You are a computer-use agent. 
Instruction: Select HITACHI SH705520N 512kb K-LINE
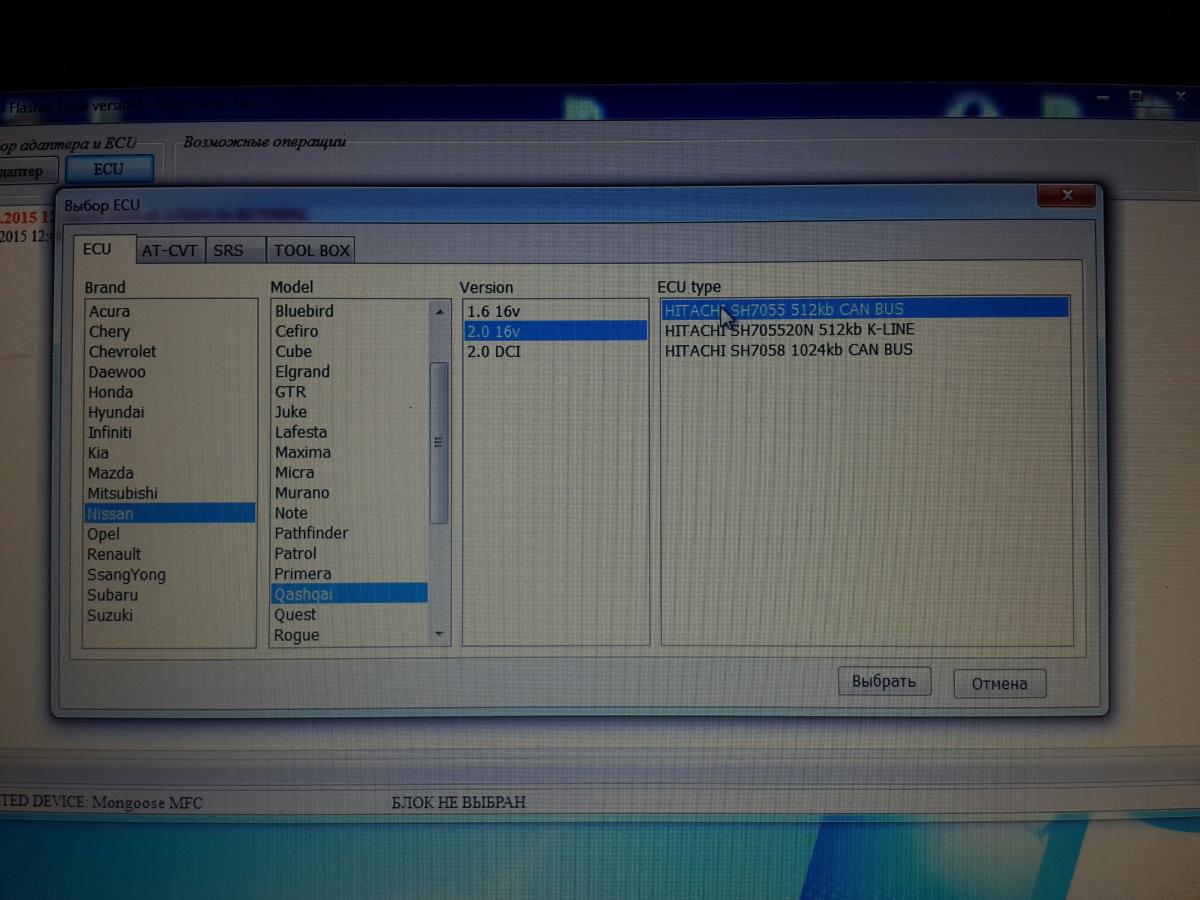pyautogui.click(x=866, y=329)
